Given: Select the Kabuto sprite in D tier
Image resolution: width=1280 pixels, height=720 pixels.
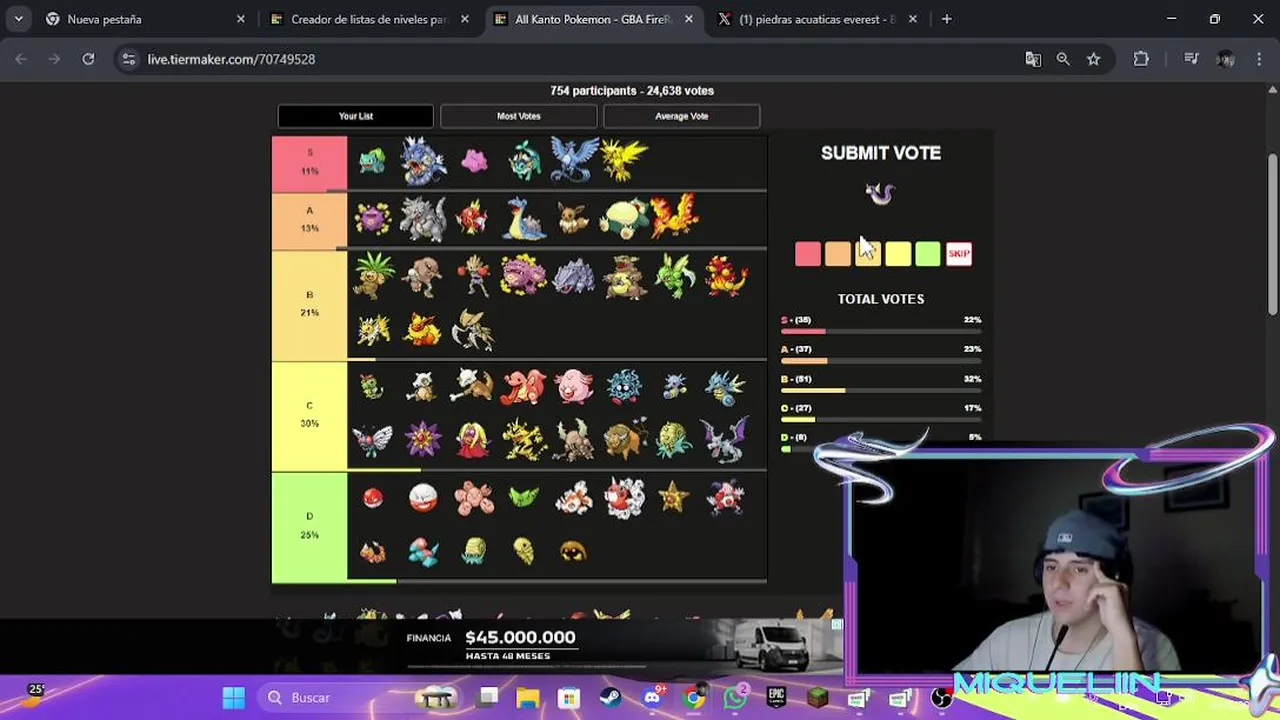Looking at the screenshot, I should (574, 551).
